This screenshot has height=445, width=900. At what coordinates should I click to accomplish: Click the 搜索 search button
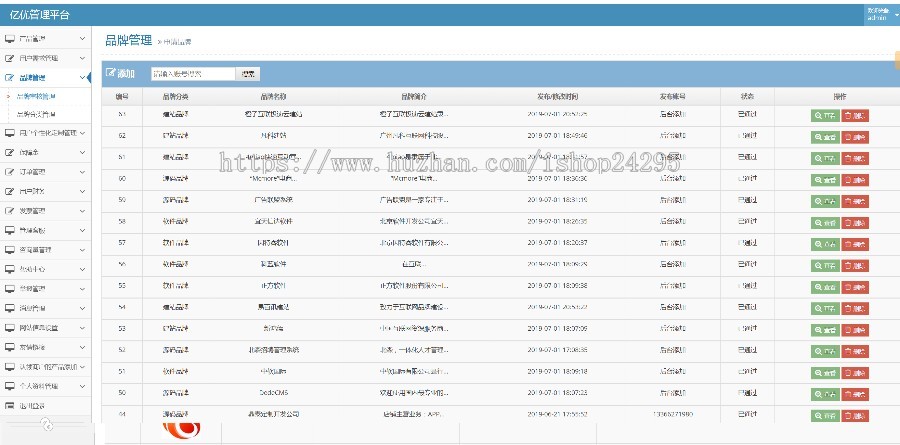[248, 73]
